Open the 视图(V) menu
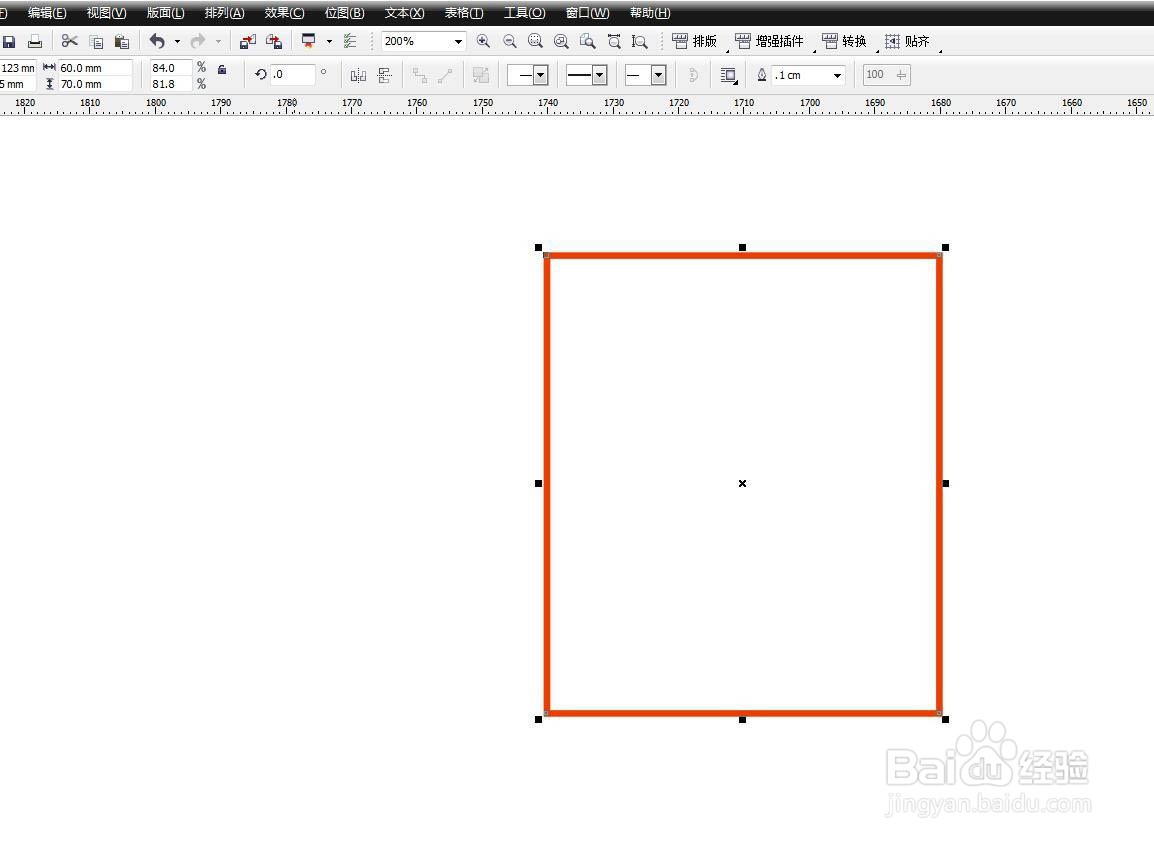1154x843 pixels. point(107,13)
